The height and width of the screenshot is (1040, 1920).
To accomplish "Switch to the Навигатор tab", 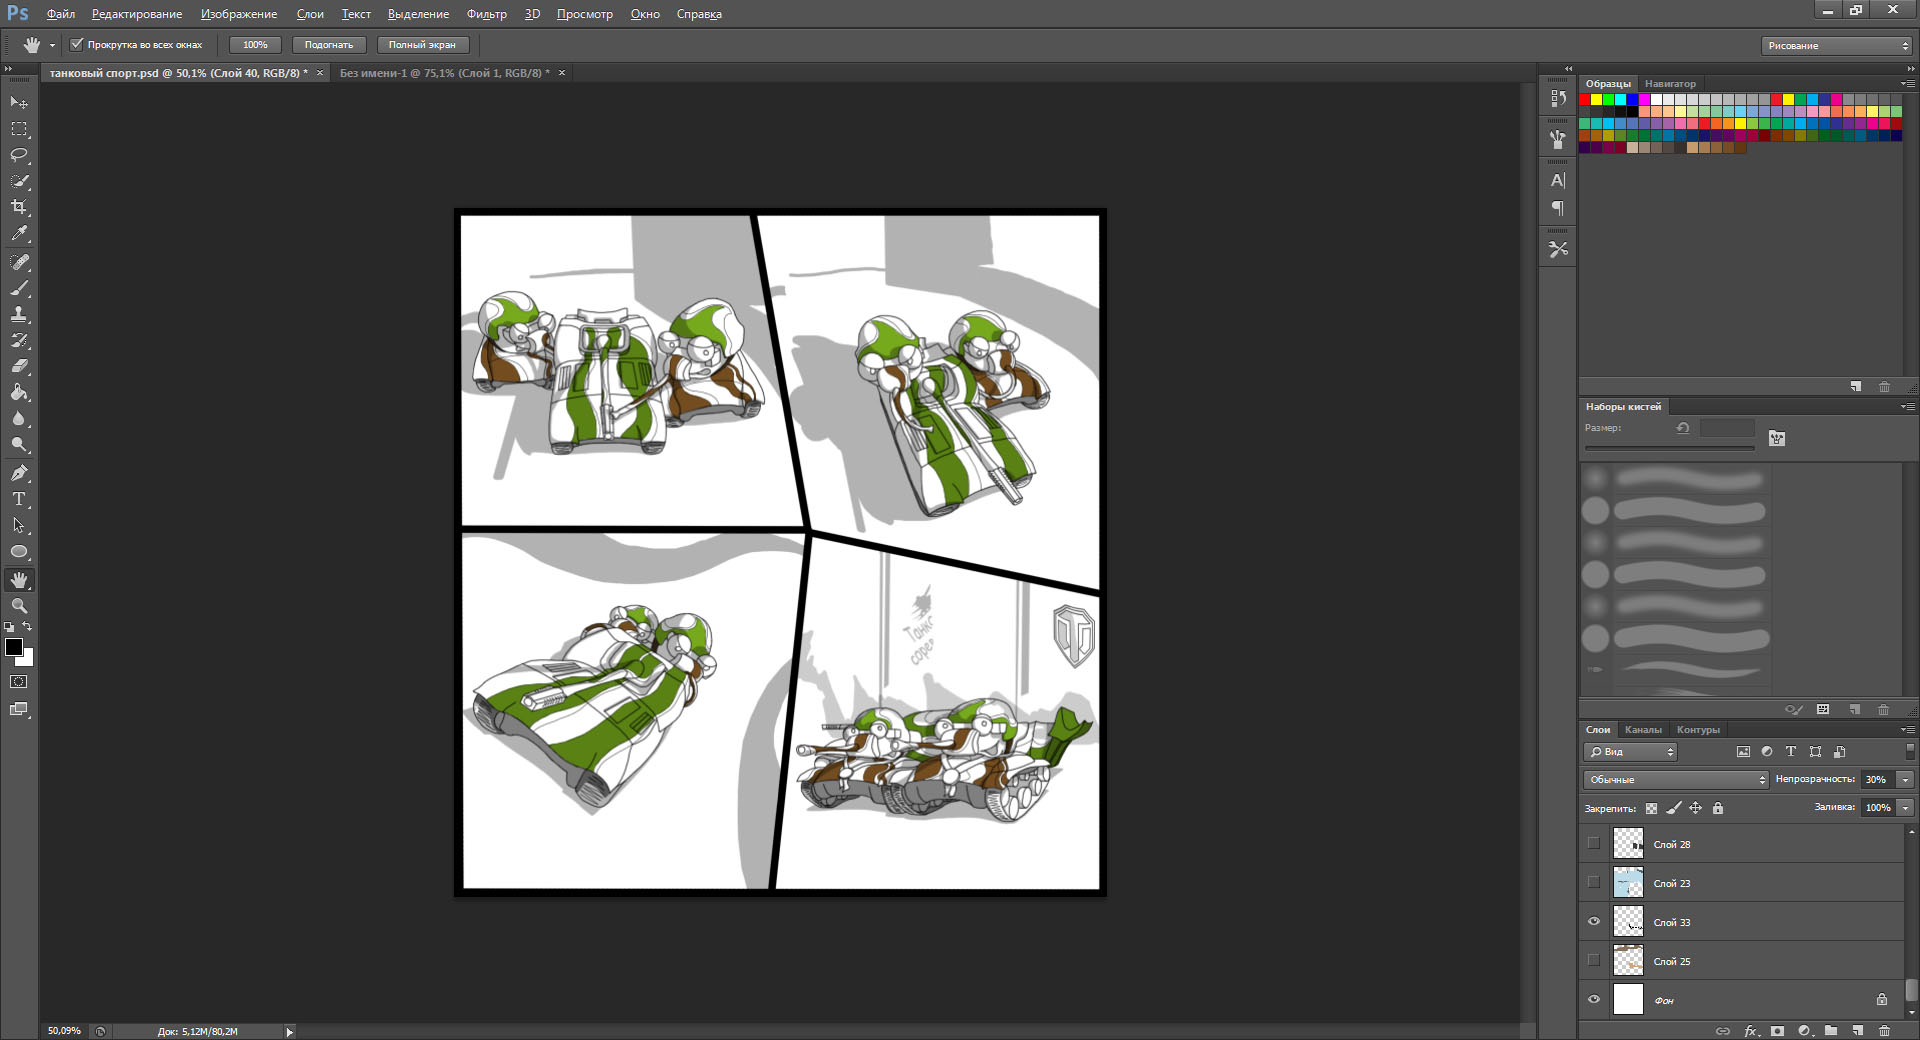I will coord(1670,84).
